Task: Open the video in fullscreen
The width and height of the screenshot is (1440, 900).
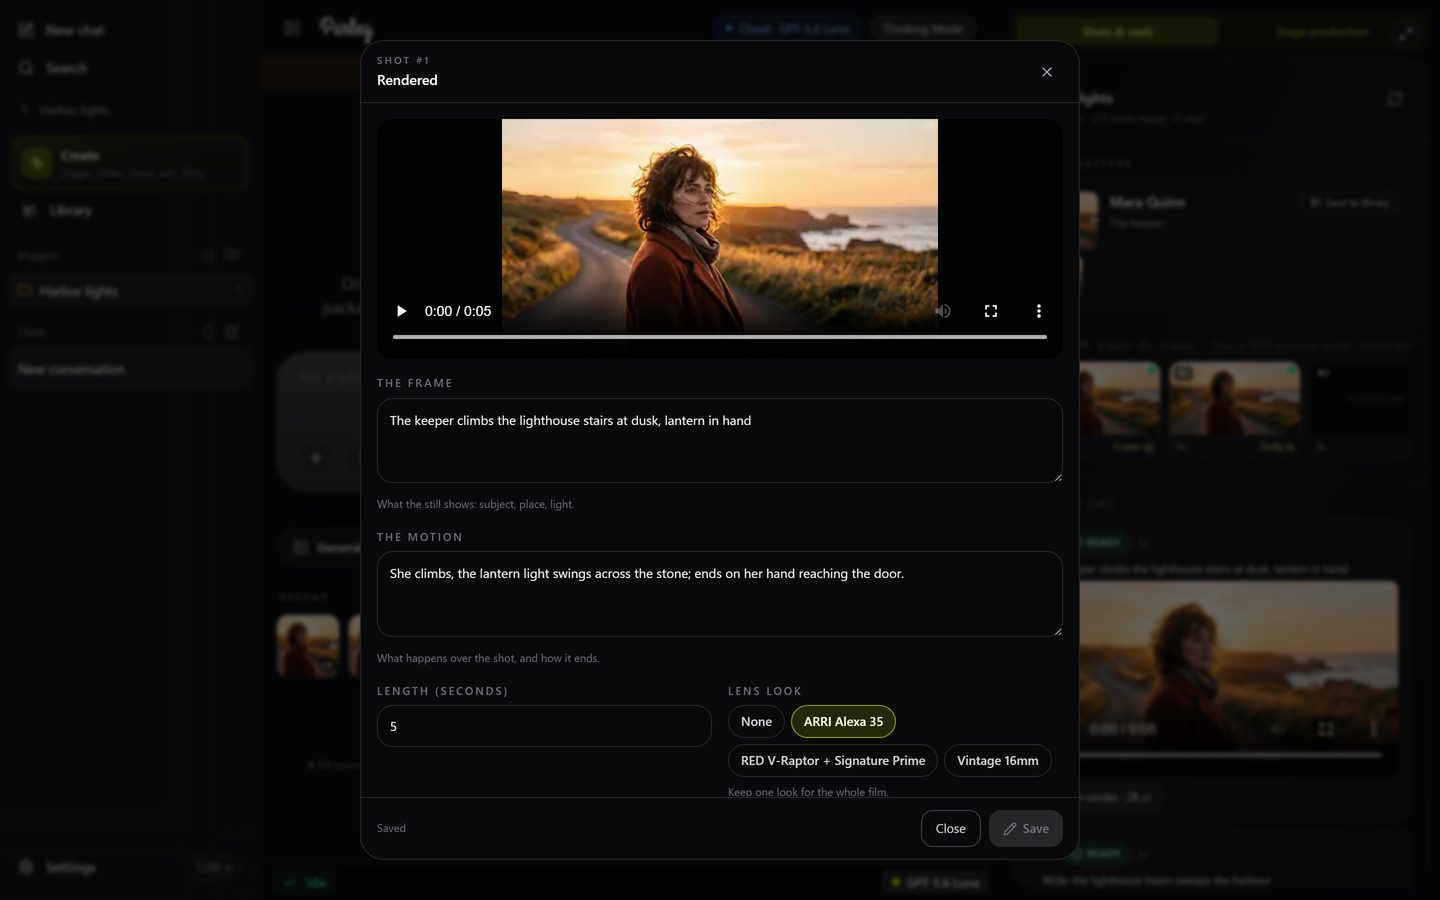Action: [991, 311]
